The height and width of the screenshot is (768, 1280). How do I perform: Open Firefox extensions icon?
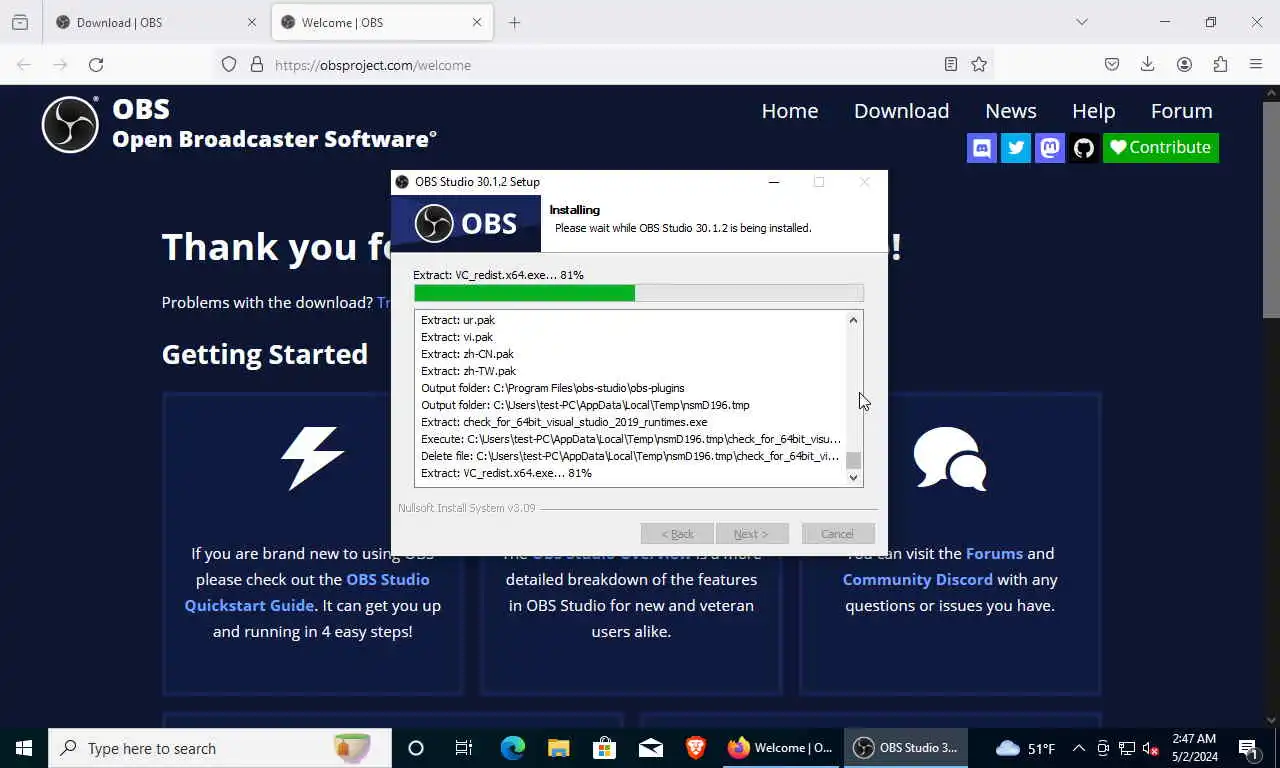click(1220, 65)
